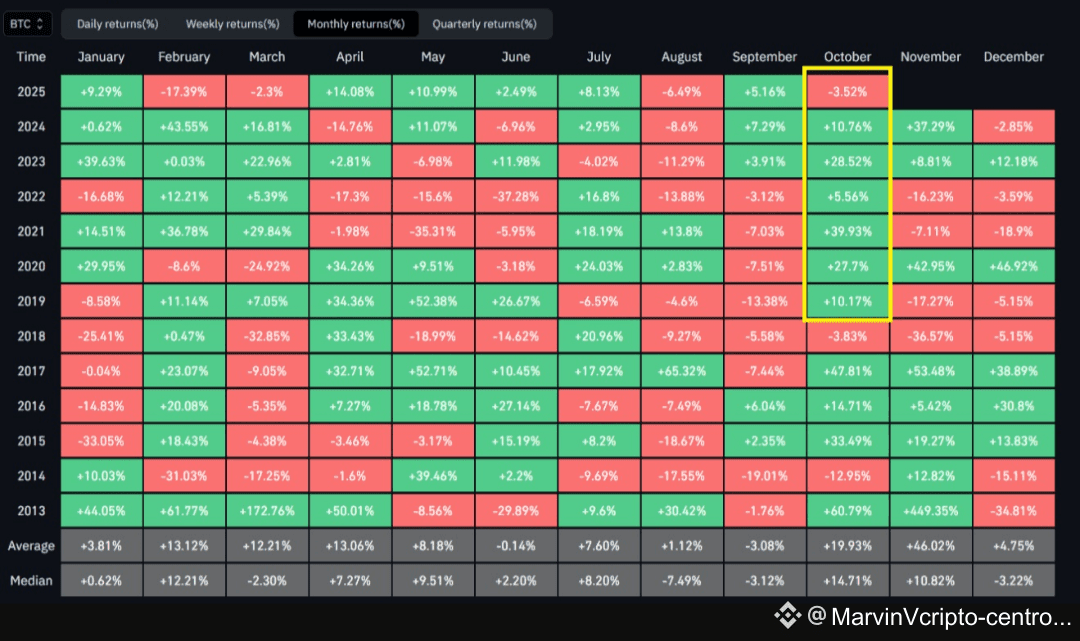Select the December 2016 cell +30.8%
Image resolution: width=1080 pixels, height=641 pixels.
[1013, 406]
